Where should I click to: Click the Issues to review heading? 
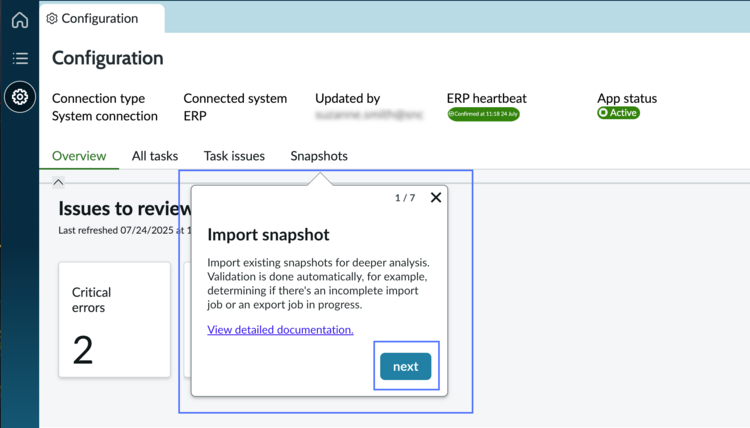tap(125, 209)
